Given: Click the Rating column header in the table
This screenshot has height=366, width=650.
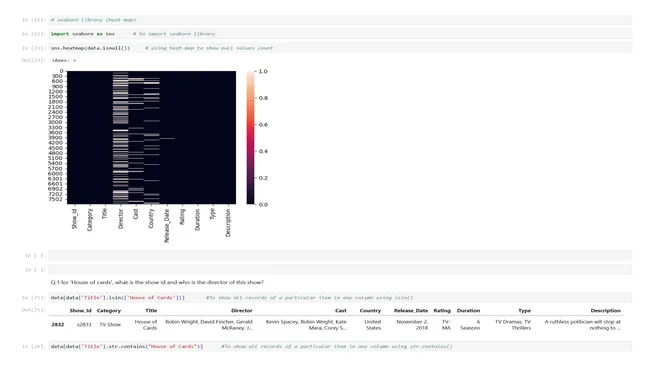Looking at the screenshot, I should 442,310.
